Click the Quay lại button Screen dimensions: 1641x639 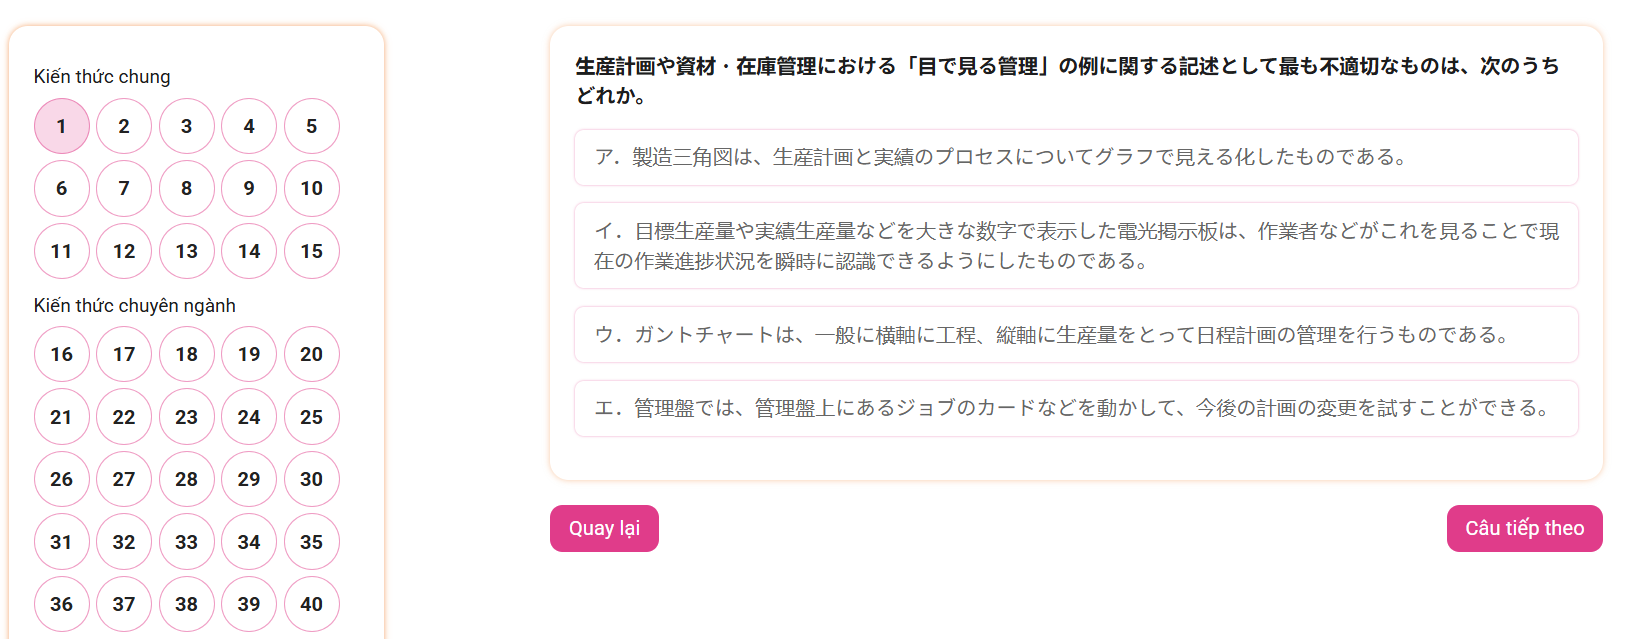(604, 528)
